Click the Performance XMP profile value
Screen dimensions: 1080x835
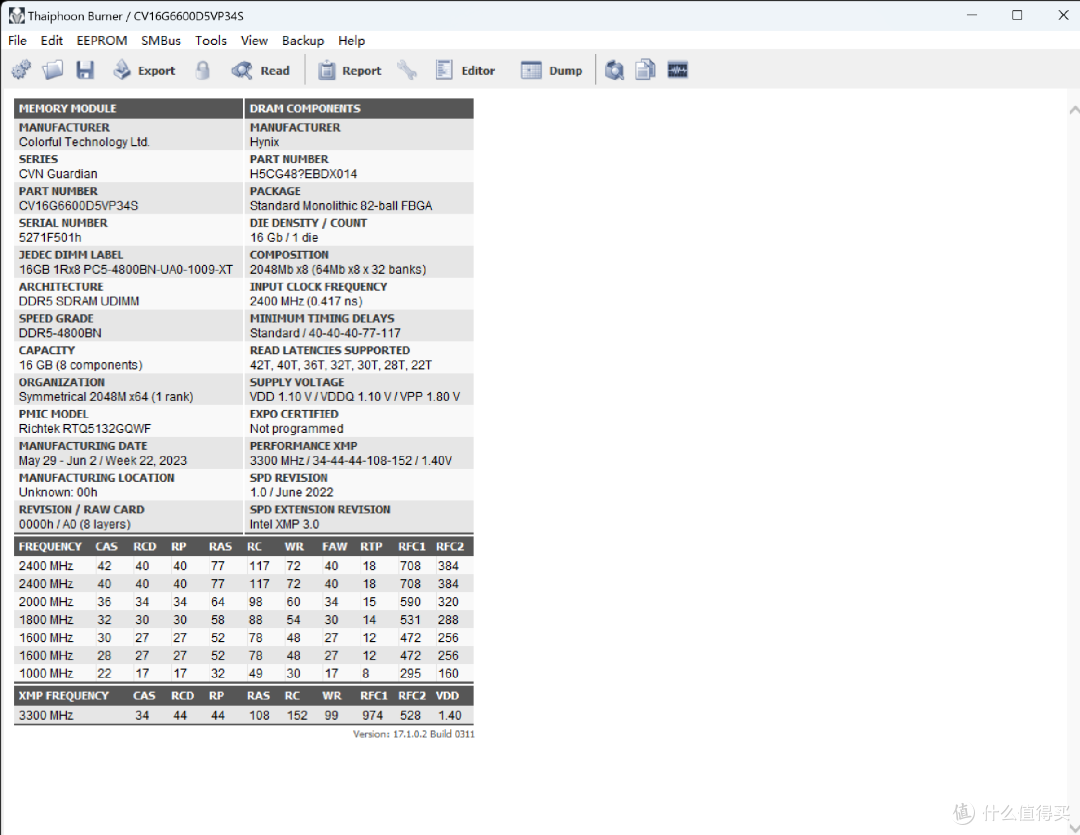(351, 460)
